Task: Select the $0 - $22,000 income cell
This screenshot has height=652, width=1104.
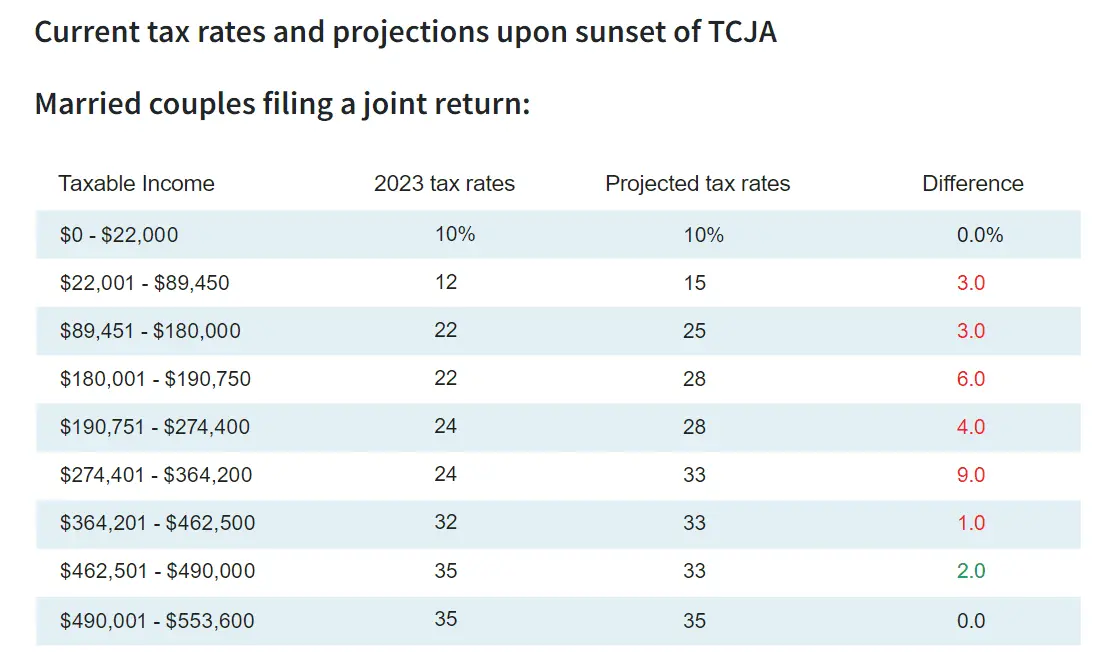Action: point(119,236)
